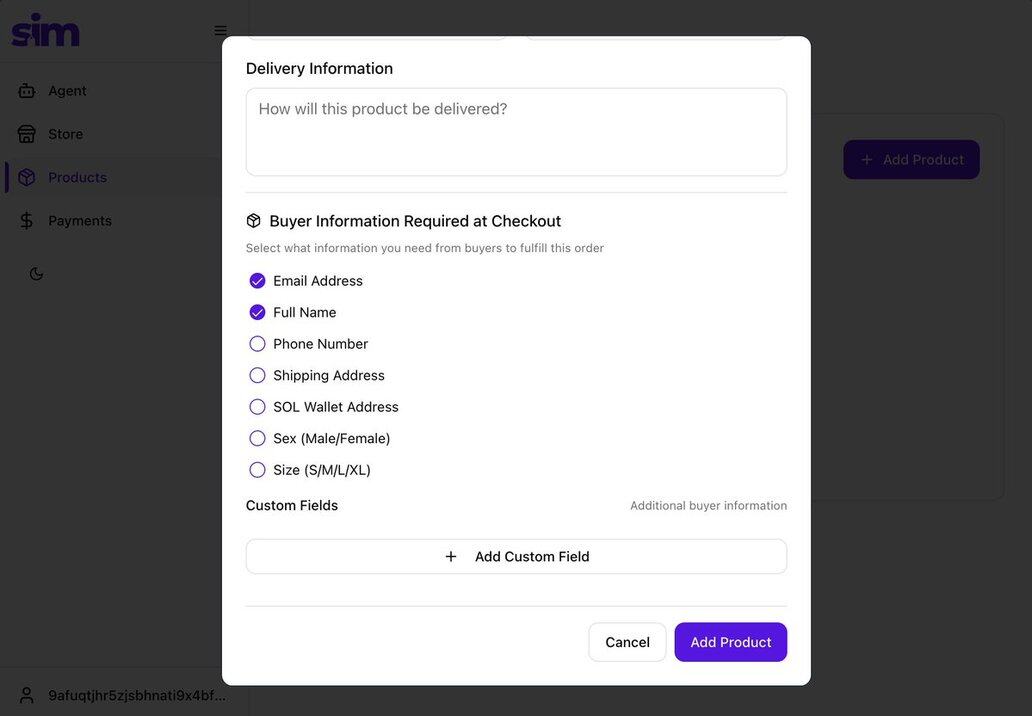Click the sim logo

coord(46,30)
